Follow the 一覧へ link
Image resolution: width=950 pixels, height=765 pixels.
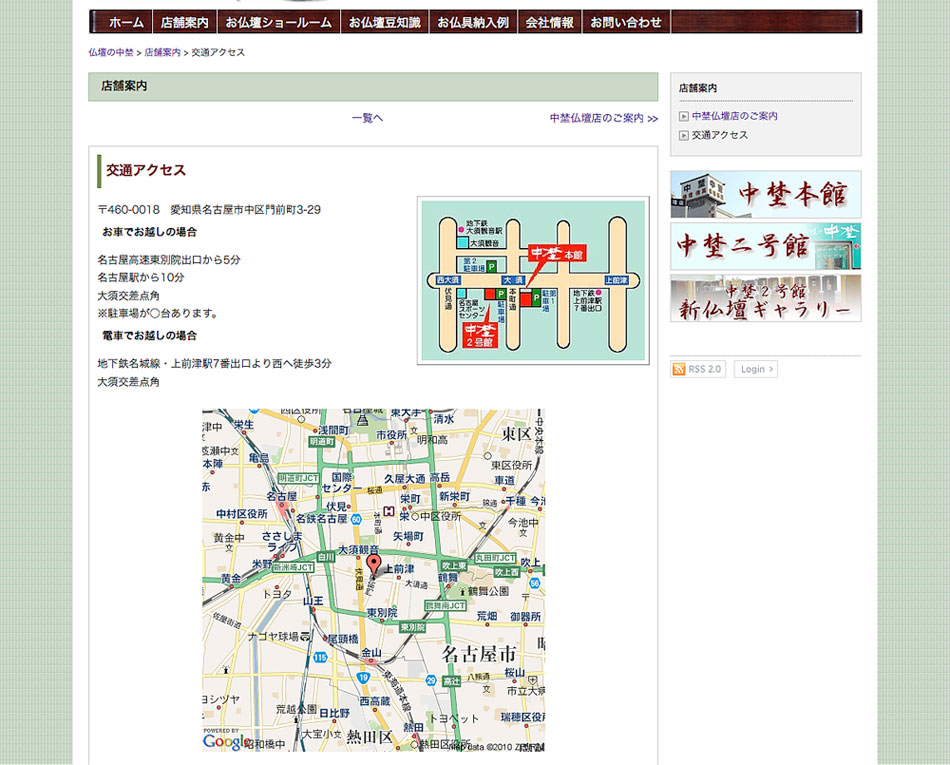coord(367,118)
